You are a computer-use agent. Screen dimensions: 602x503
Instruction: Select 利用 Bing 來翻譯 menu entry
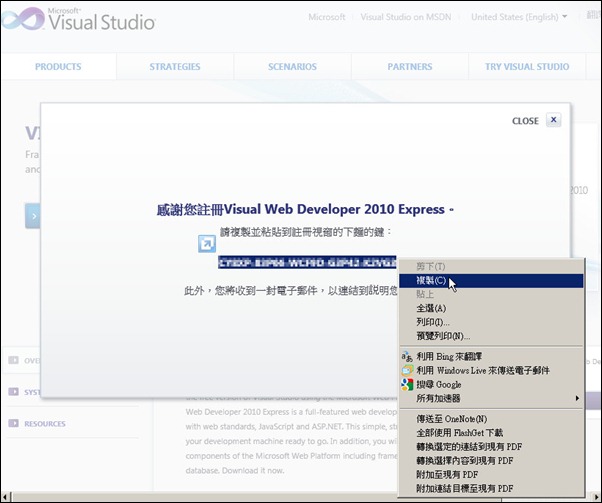point(491,357)
